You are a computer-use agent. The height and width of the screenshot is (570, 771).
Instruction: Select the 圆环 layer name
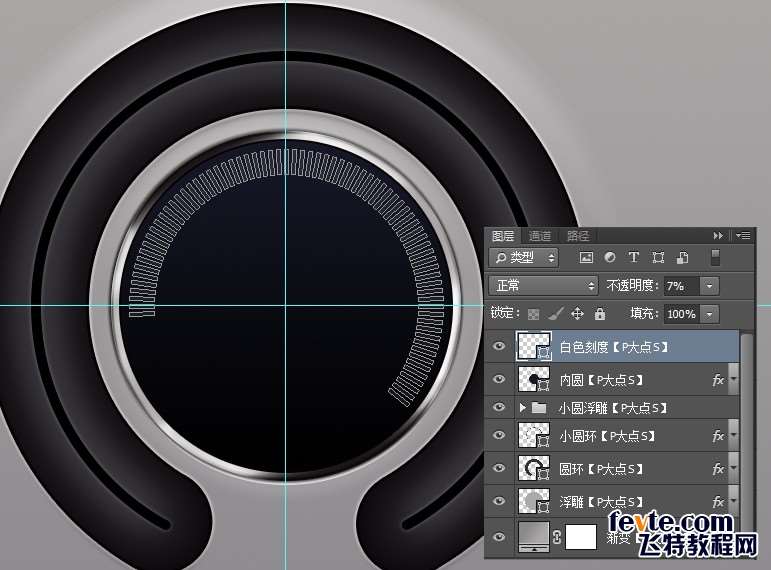pyautogui.click(x=601, y=469)
